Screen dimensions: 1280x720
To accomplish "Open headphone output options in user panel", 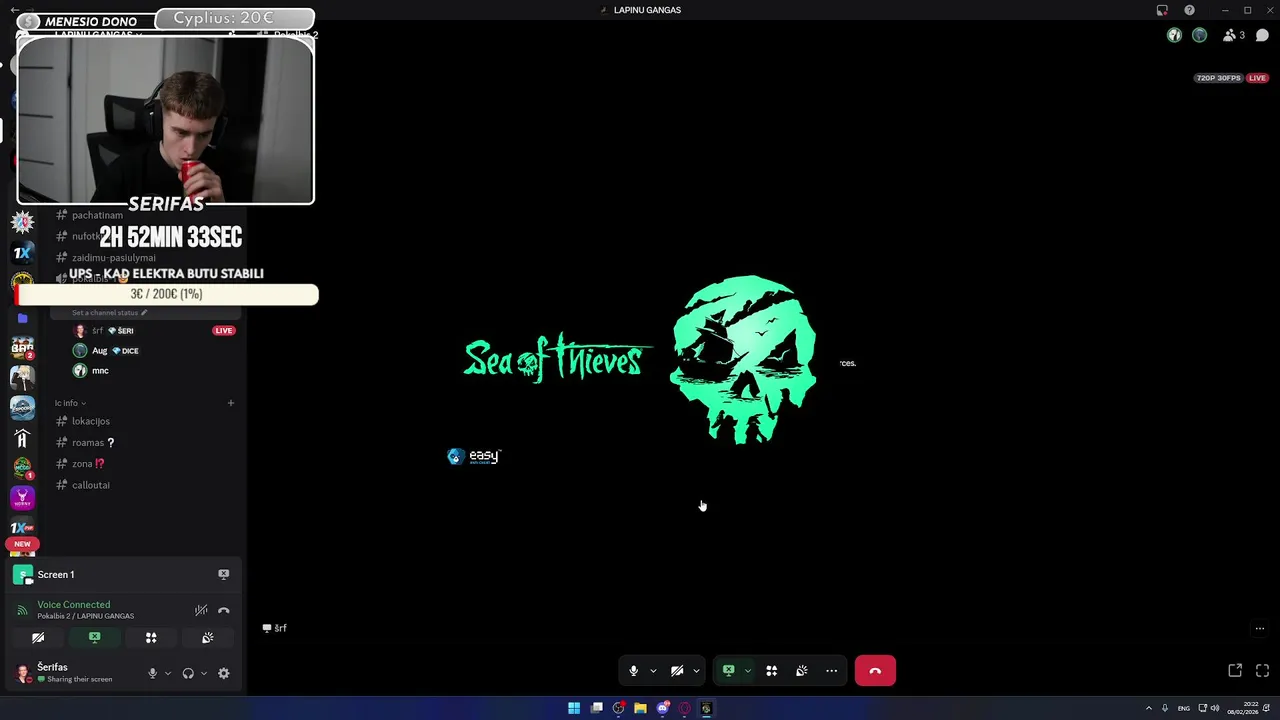I will [x=203, y=673].
